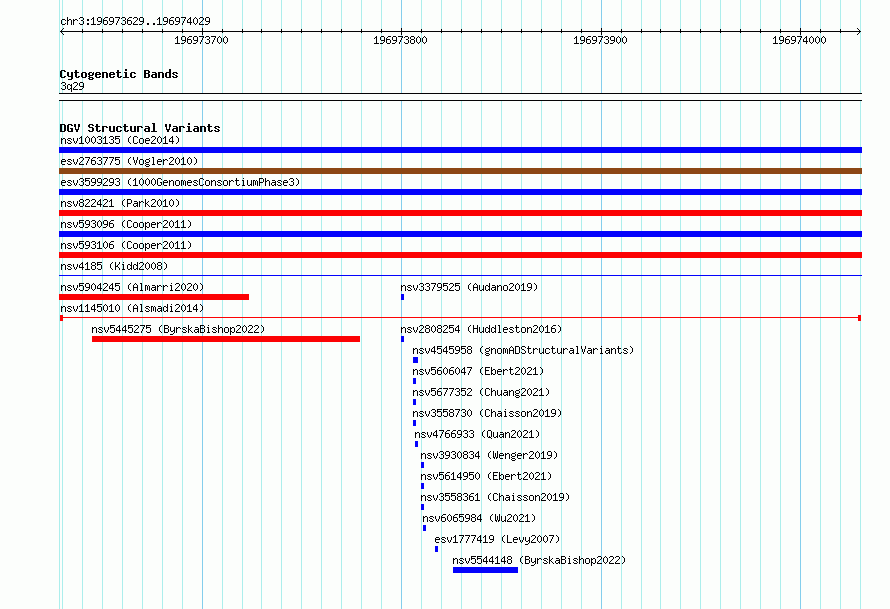Click the blue marker under nsv6065984
Image resolution: width=890 pixels, height=609 pixels.
point(425,528)
